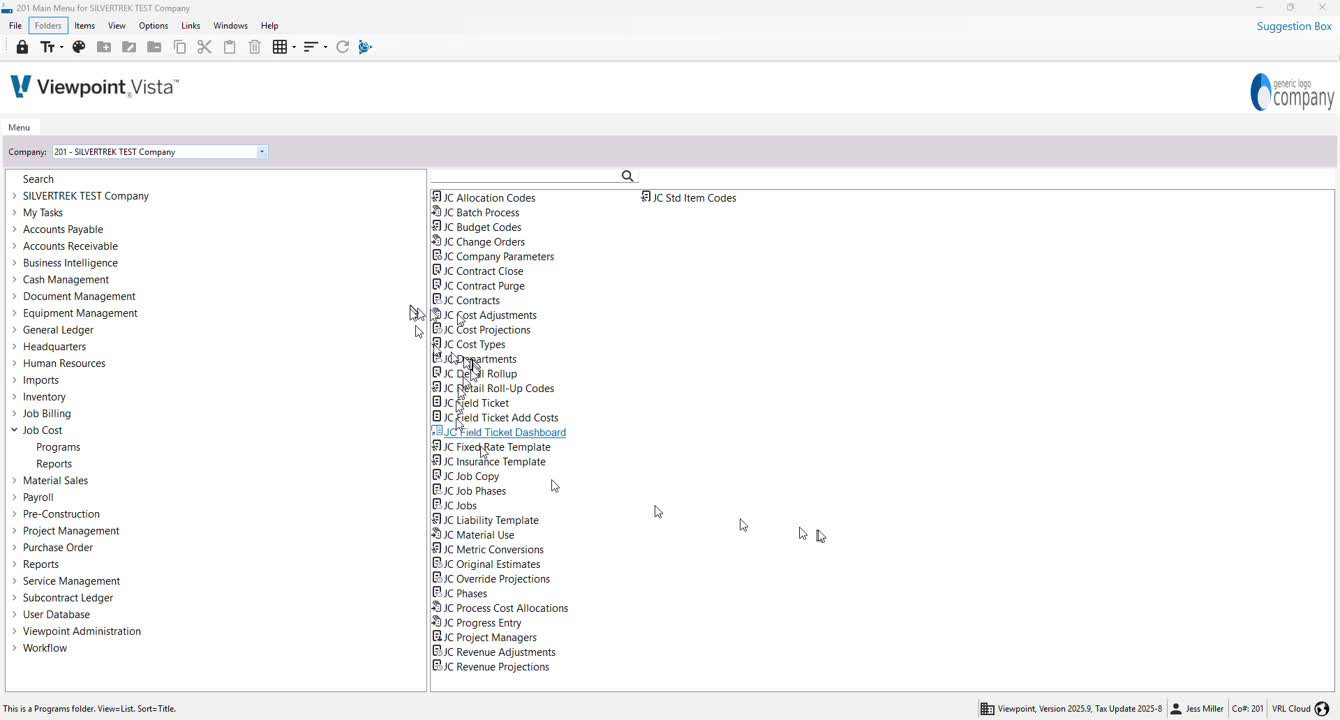The height and width of the screenshot is (720, 1340).
Task: Click the program search input field
Action: tap(525, 176)
